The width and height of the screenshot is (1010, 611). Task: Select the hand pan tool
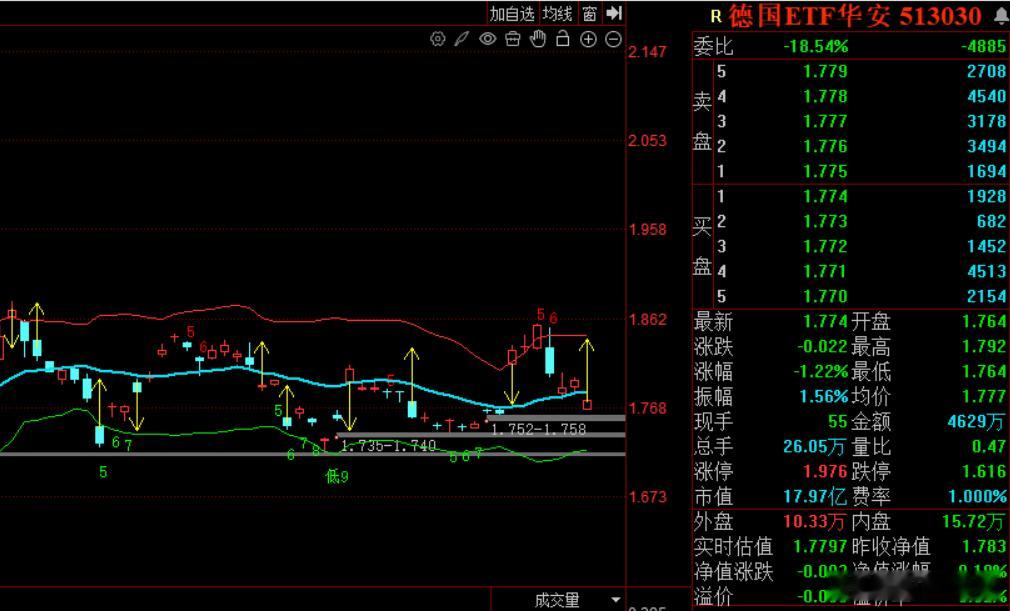(x=538, y=39)
